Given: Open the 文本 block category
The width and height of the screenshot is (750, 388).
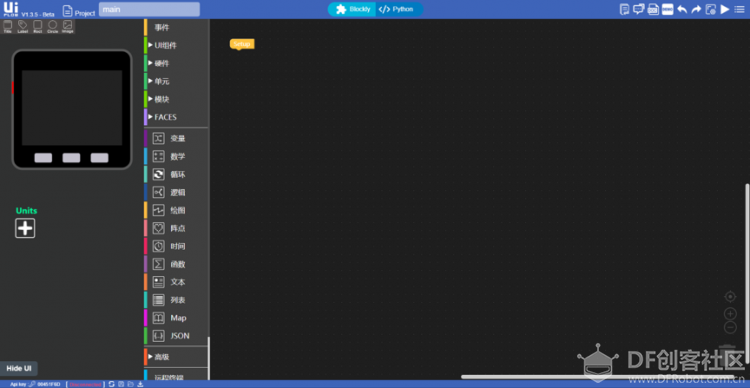Looking at the screenshot, I should point(176,282).
